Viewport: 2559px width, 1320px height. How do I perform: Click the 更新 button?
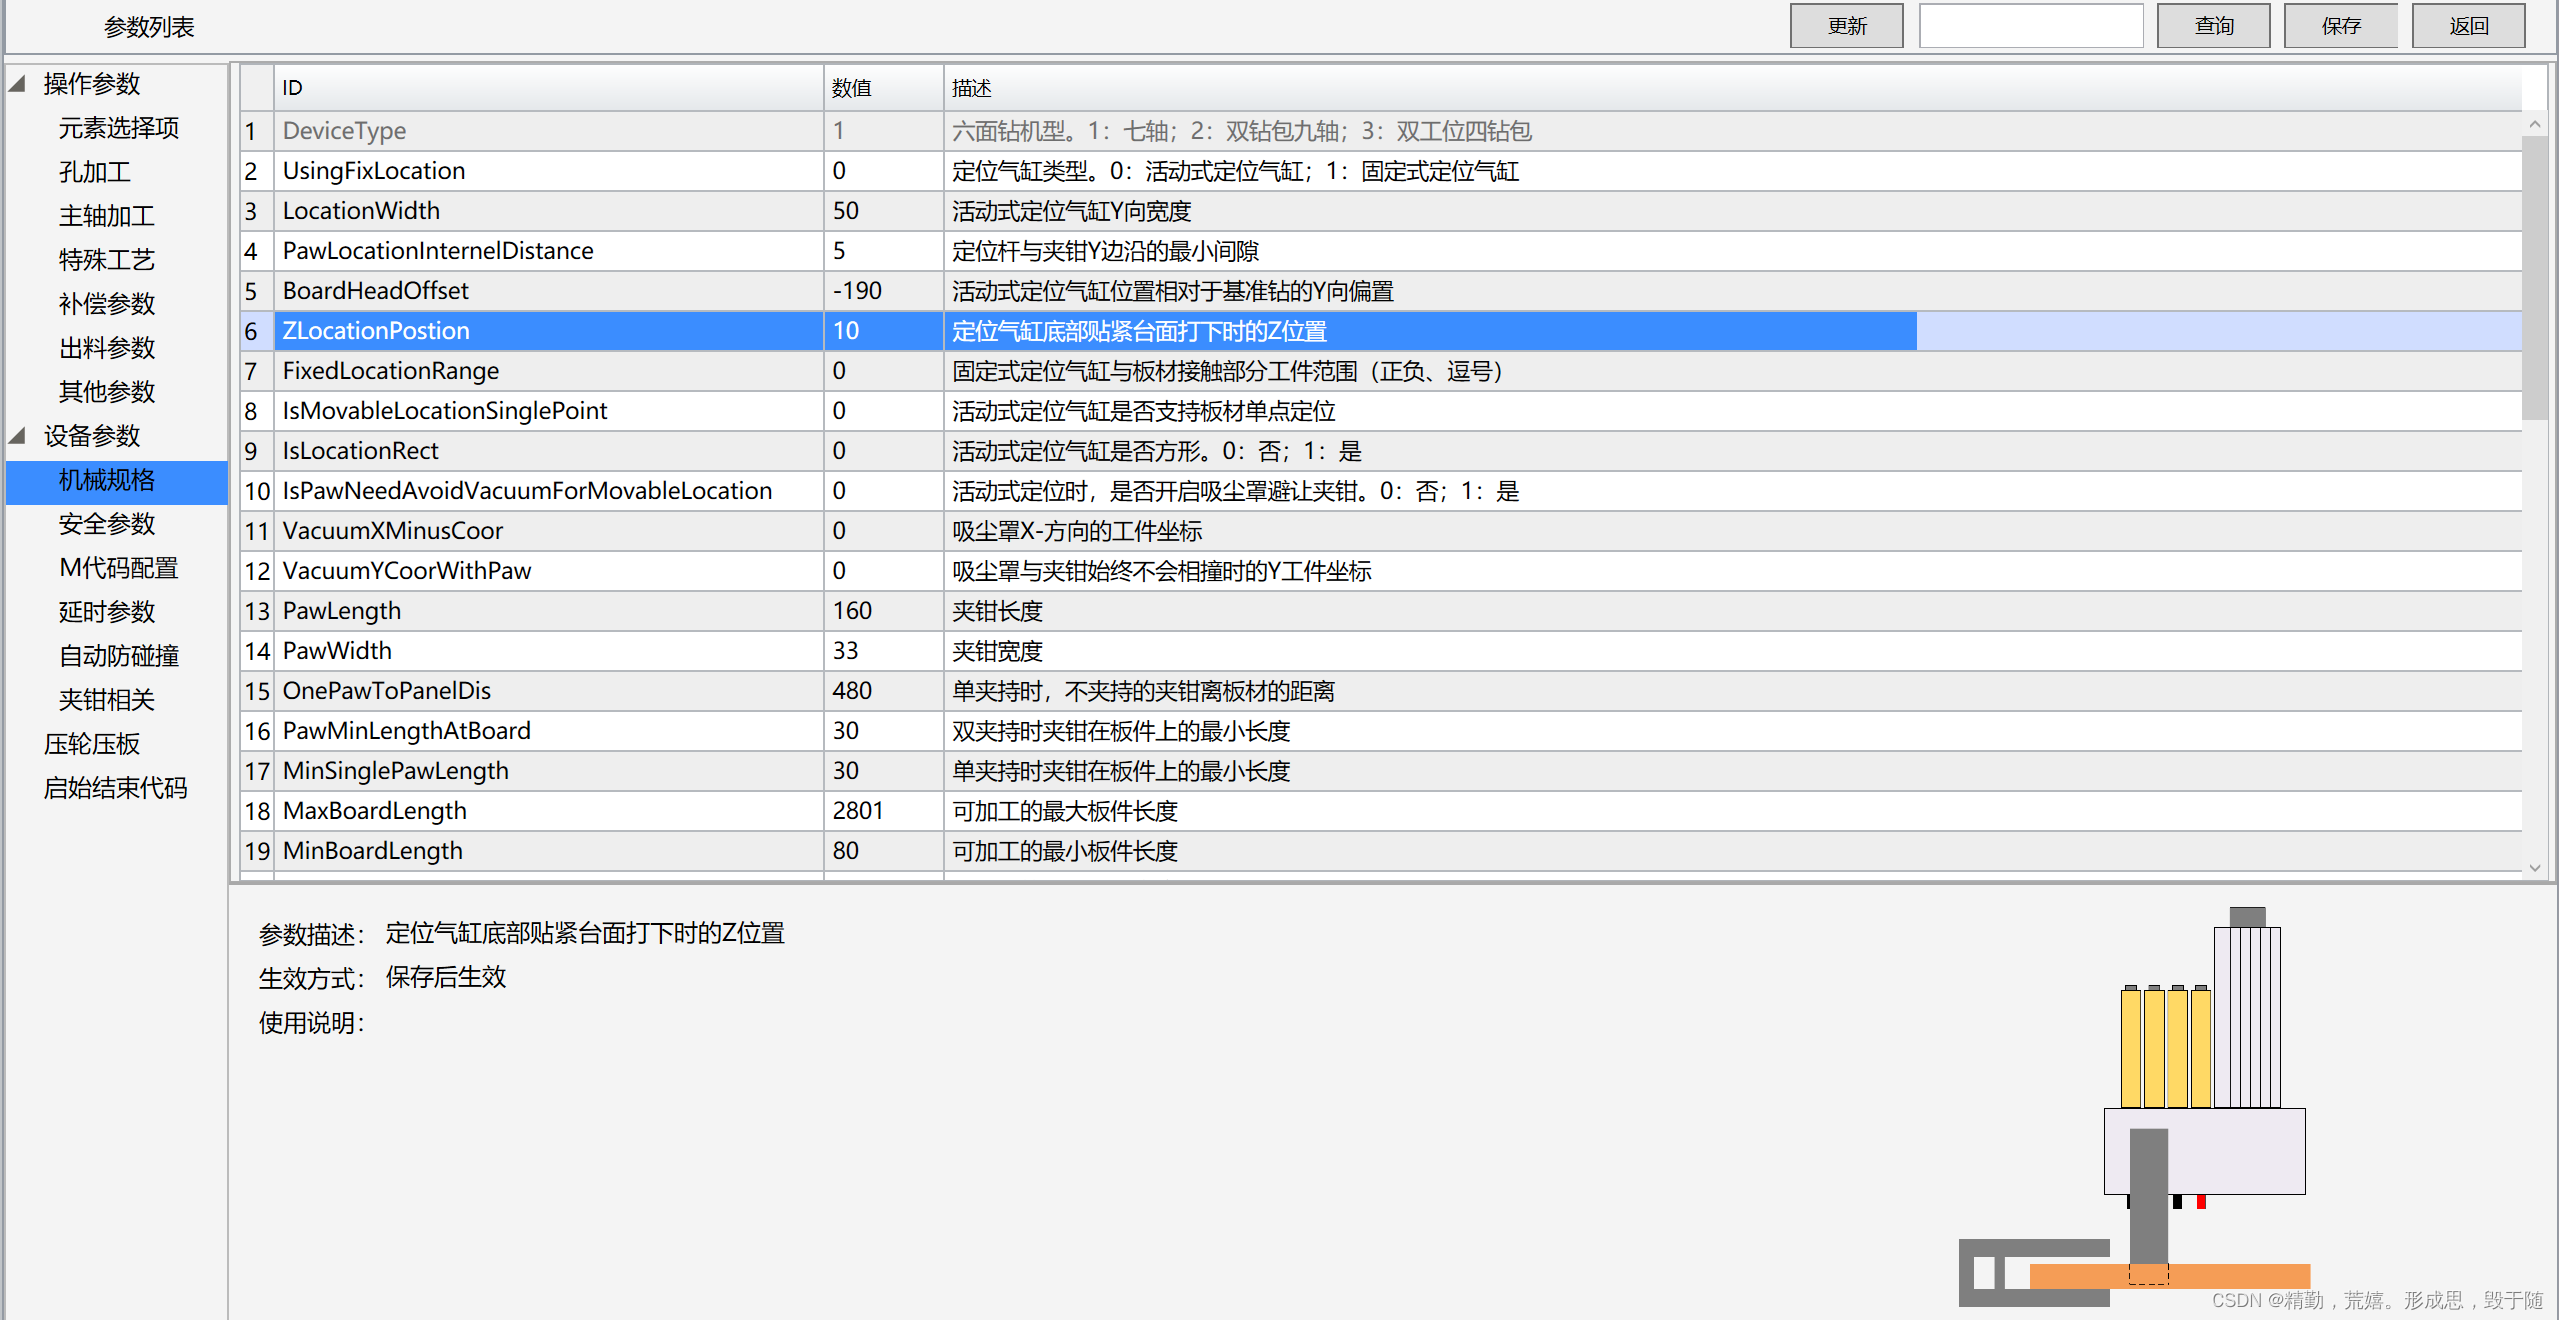[x=1846, y=26]
